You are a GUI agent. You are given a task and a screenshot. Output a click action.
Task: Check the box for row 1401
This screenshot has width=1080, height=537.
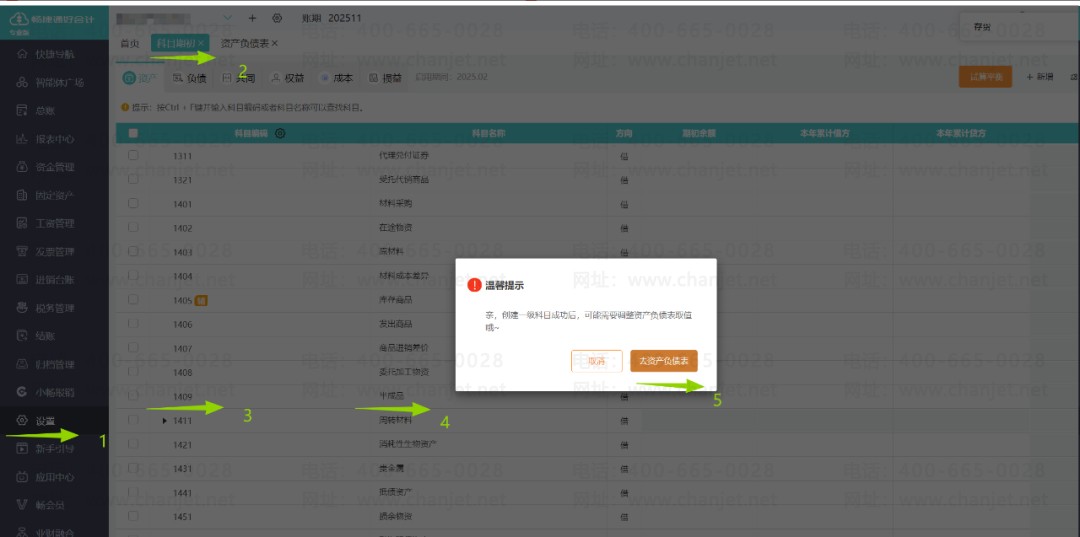pyautogui.click(x=133, y=203)
